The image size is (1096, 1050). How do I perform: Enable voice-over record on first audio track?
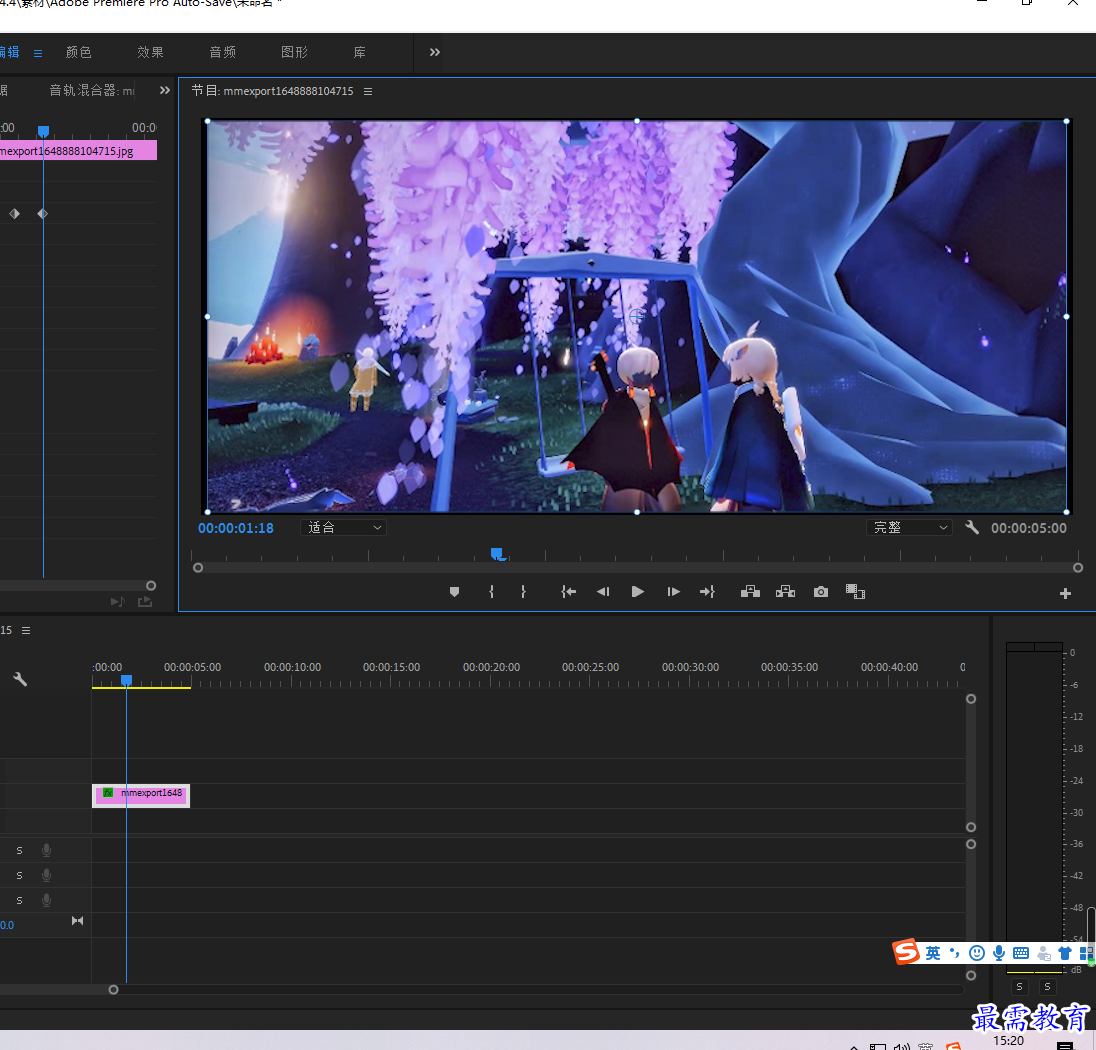pos(46,850)
